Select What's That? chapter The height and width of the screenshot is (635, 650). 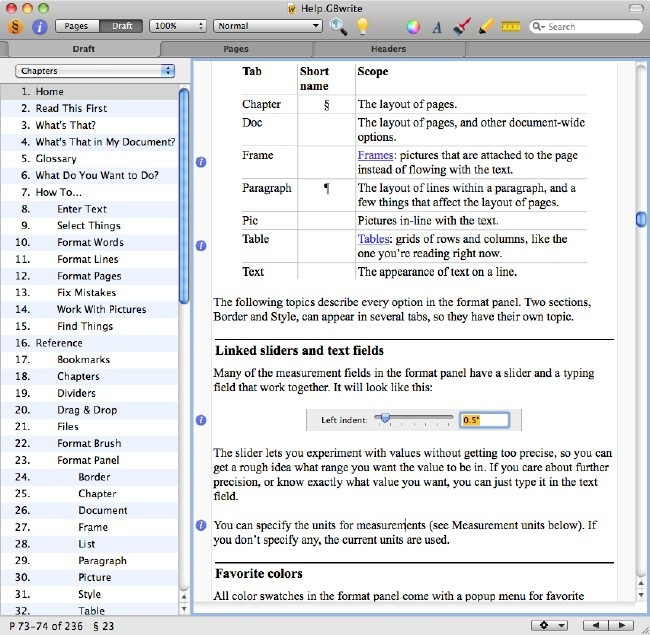point(90,125)
